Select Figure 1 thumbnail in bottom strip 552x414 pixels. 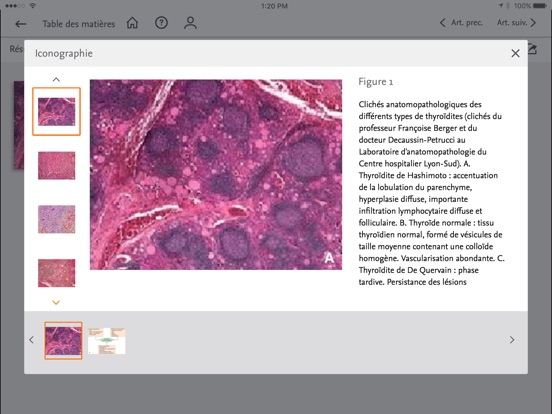[63, 340]
